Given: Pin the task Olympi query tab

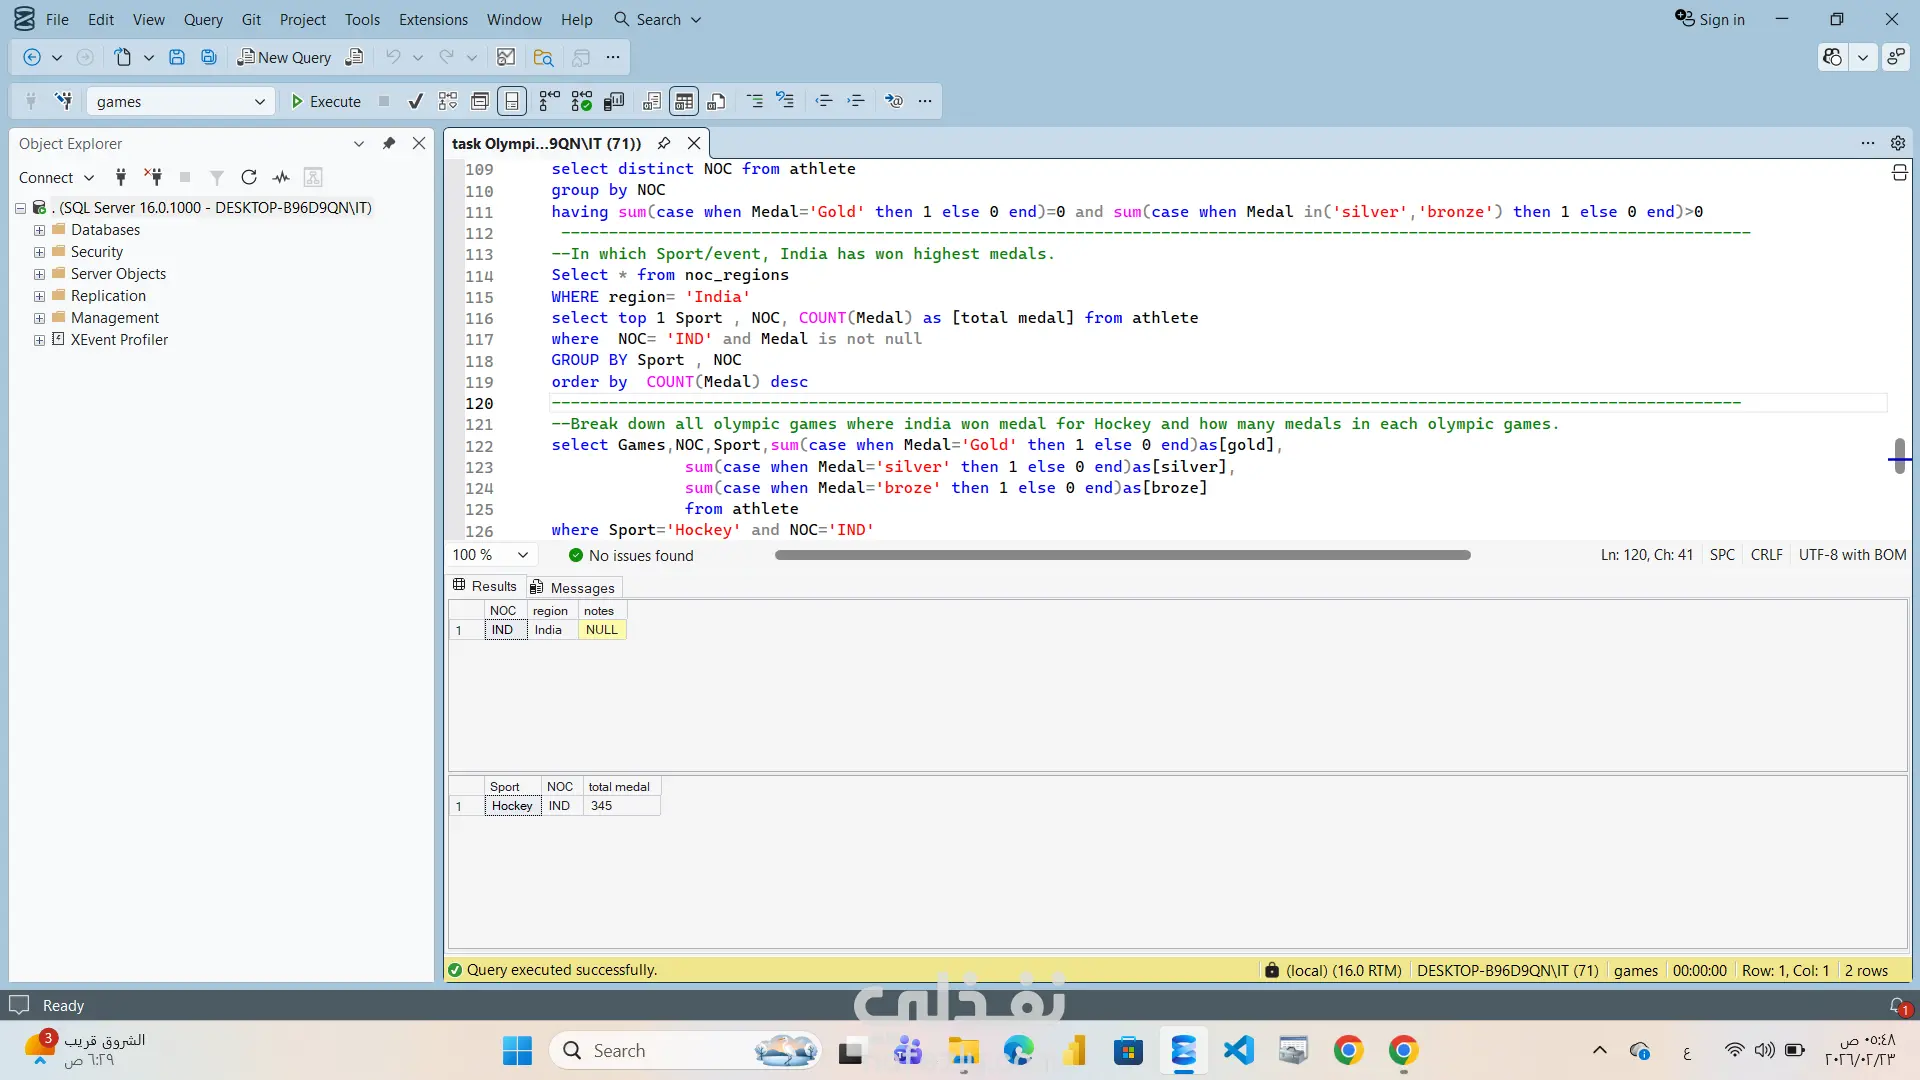Looking at the screenshot, I should pos(664,143).
